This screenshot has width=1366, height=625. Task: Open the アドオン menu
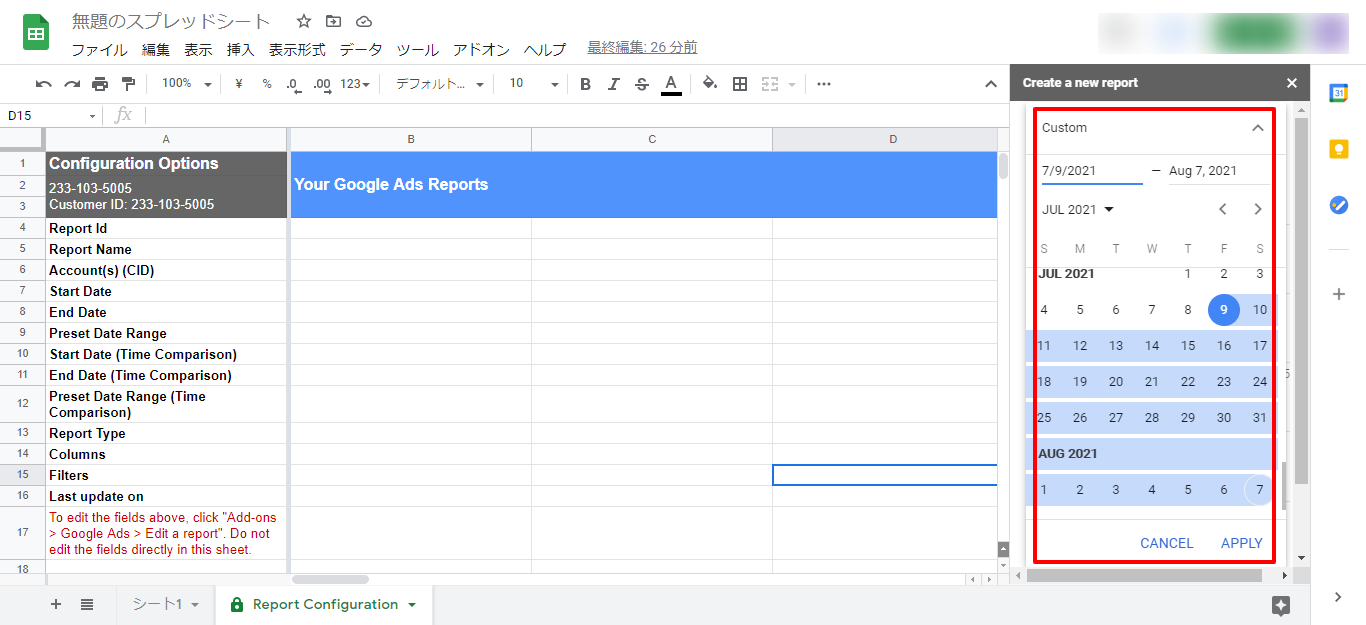(x=481, y=49)
